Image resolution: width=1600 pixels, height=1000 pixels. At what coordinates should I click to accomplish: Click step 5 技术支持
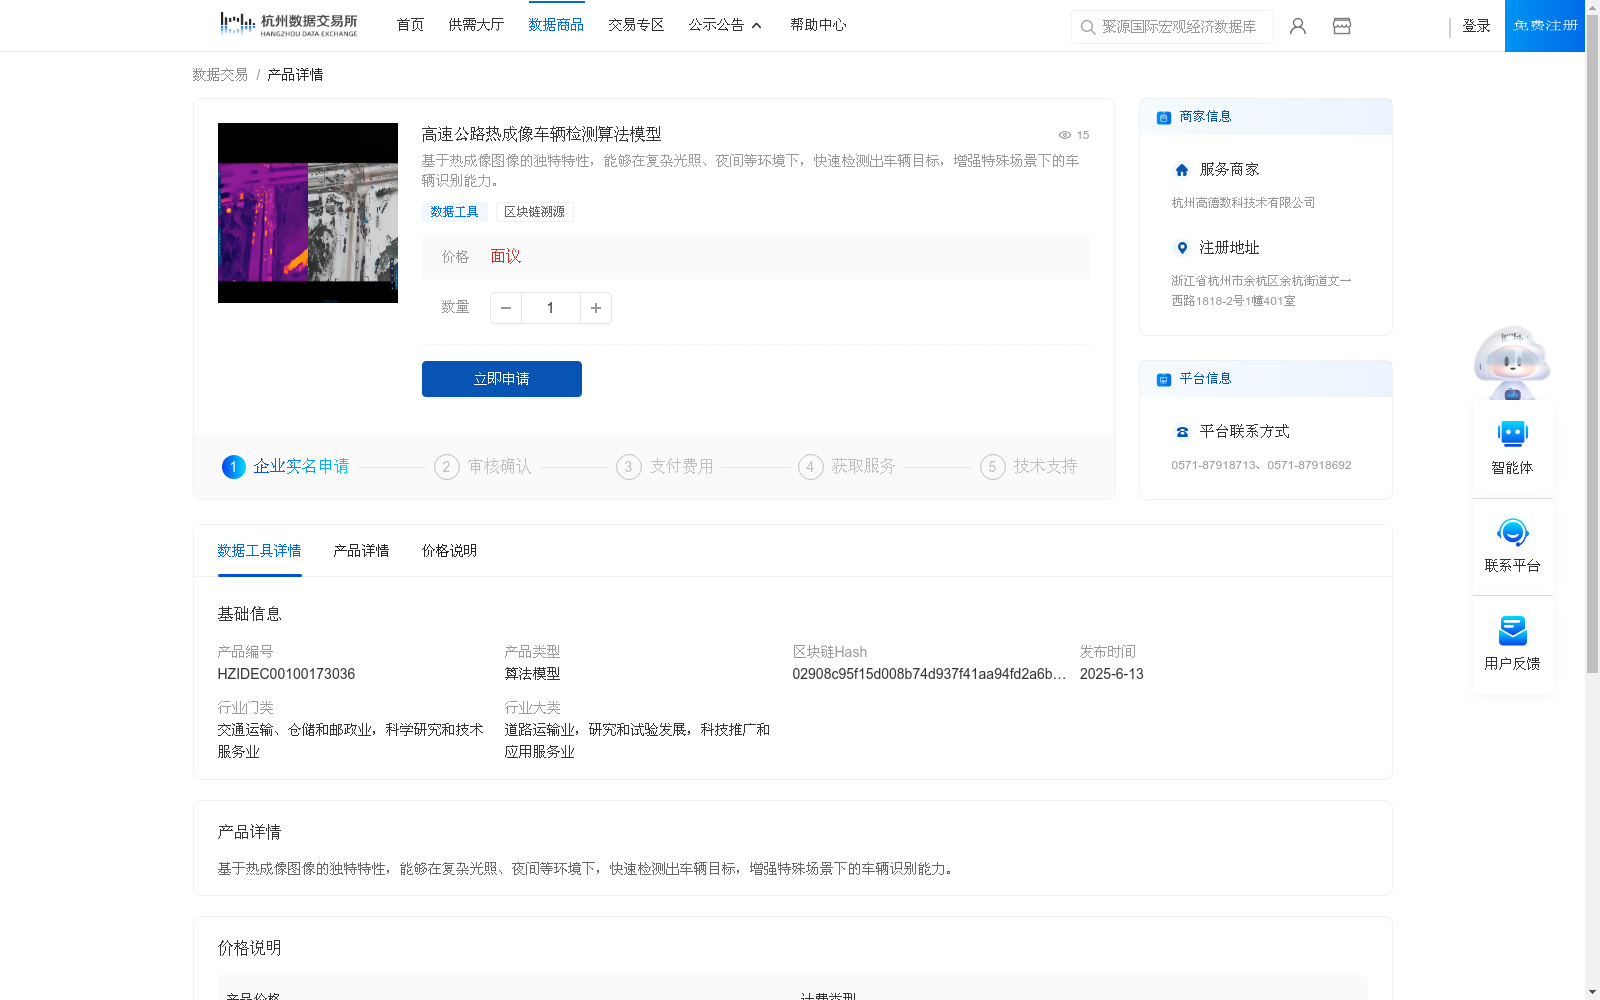1029,467
